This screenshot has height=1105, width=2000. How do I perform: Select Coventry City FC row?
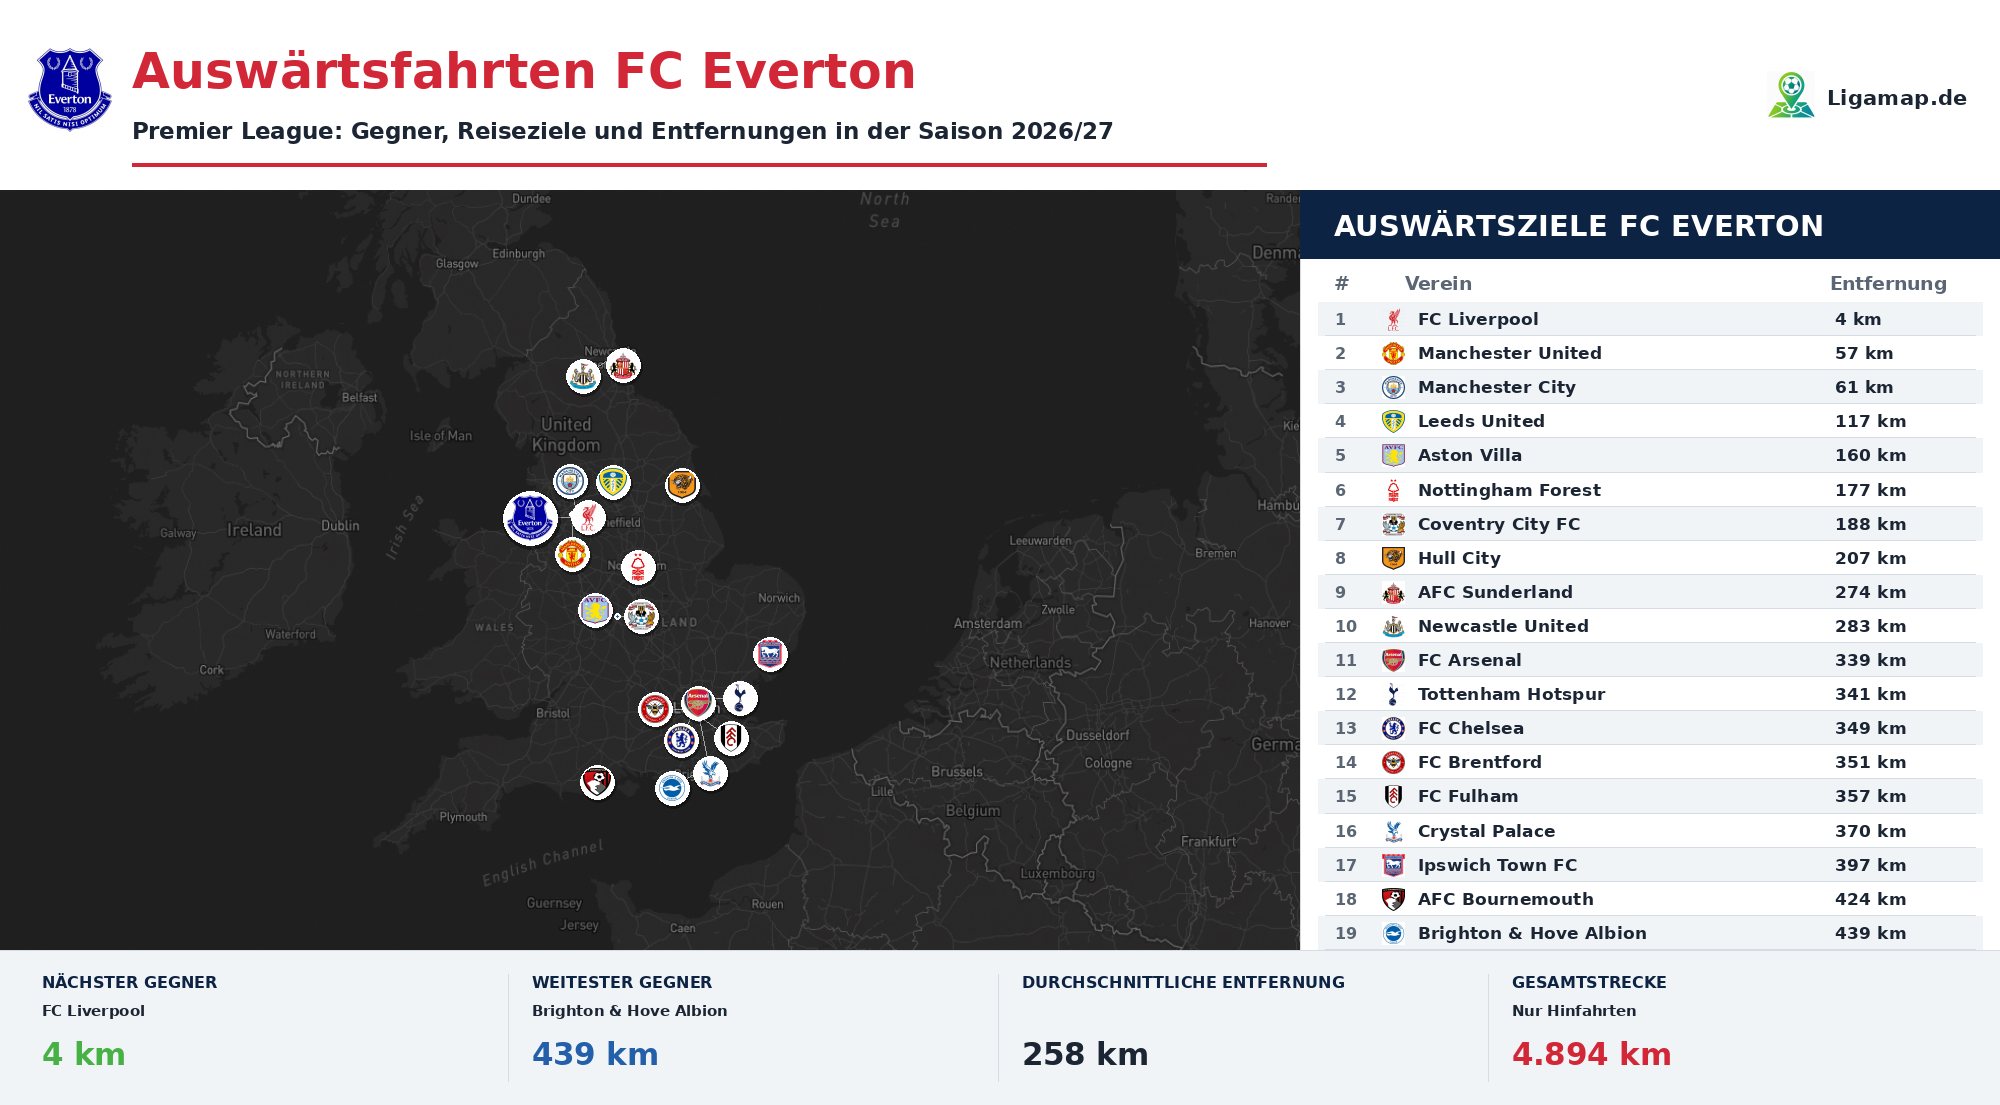tap(1650, 524)
